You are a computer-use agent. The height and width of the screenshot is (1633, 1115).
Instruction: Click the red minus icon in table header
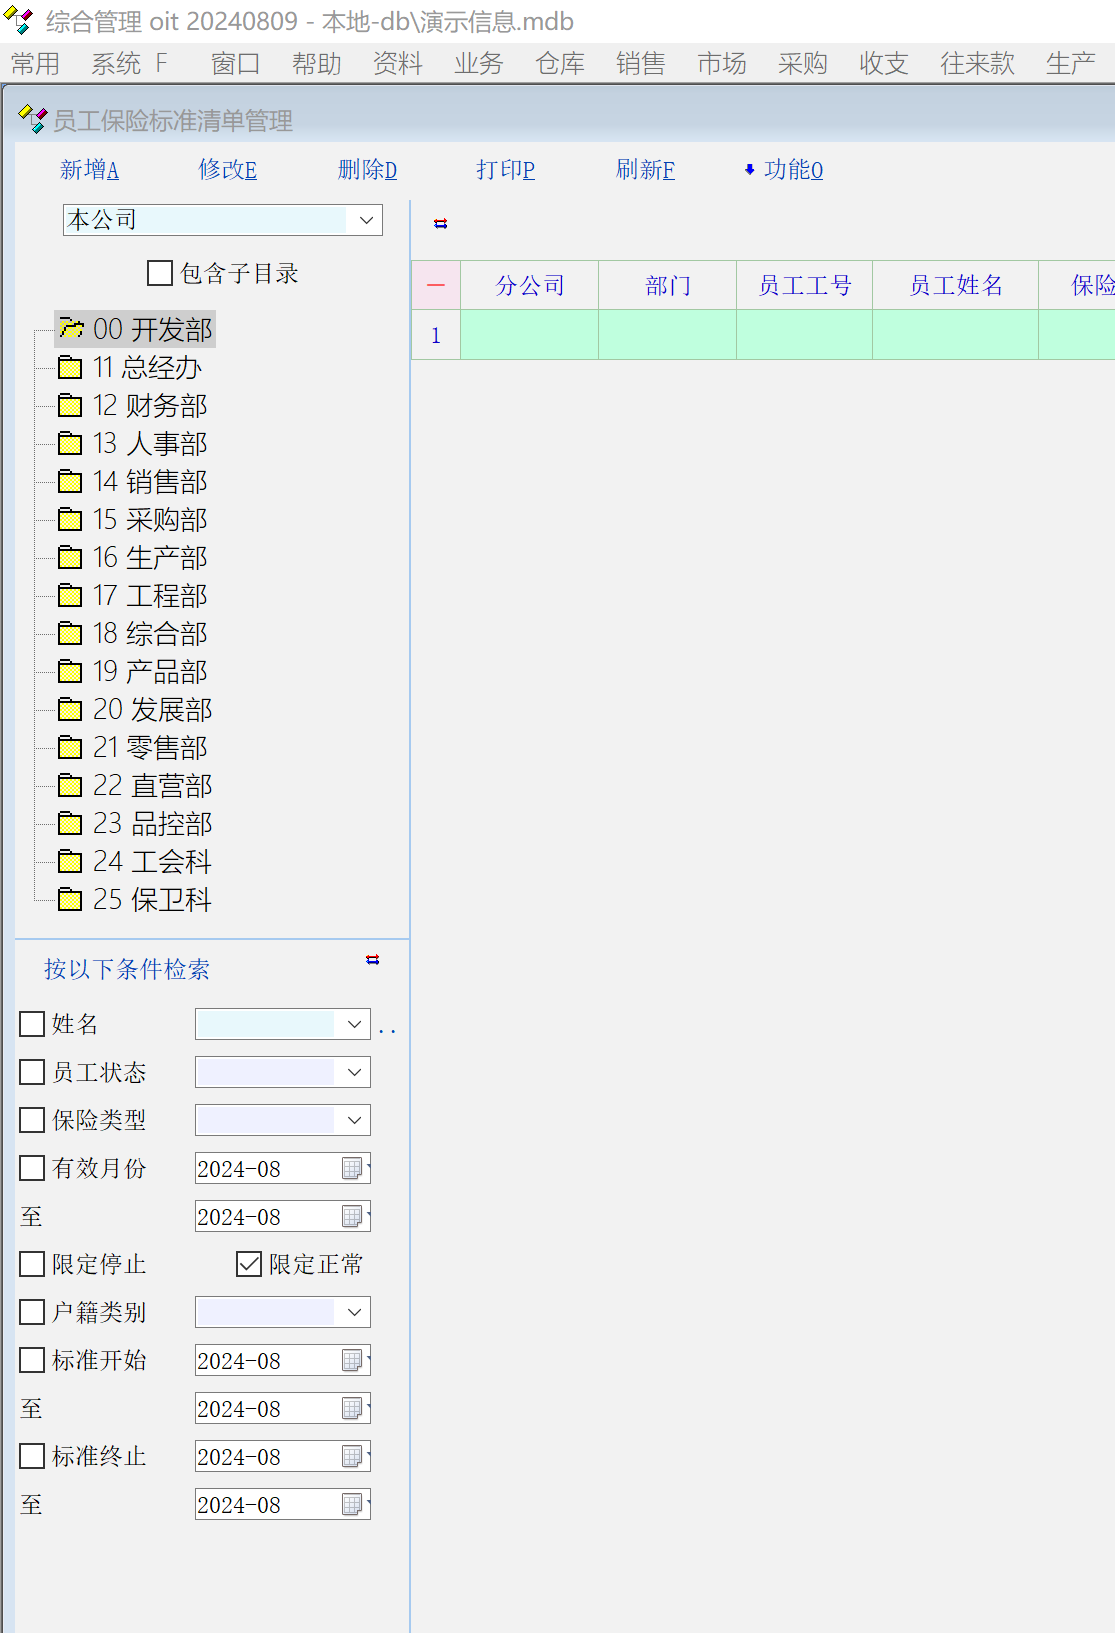(x=436, y=286)
